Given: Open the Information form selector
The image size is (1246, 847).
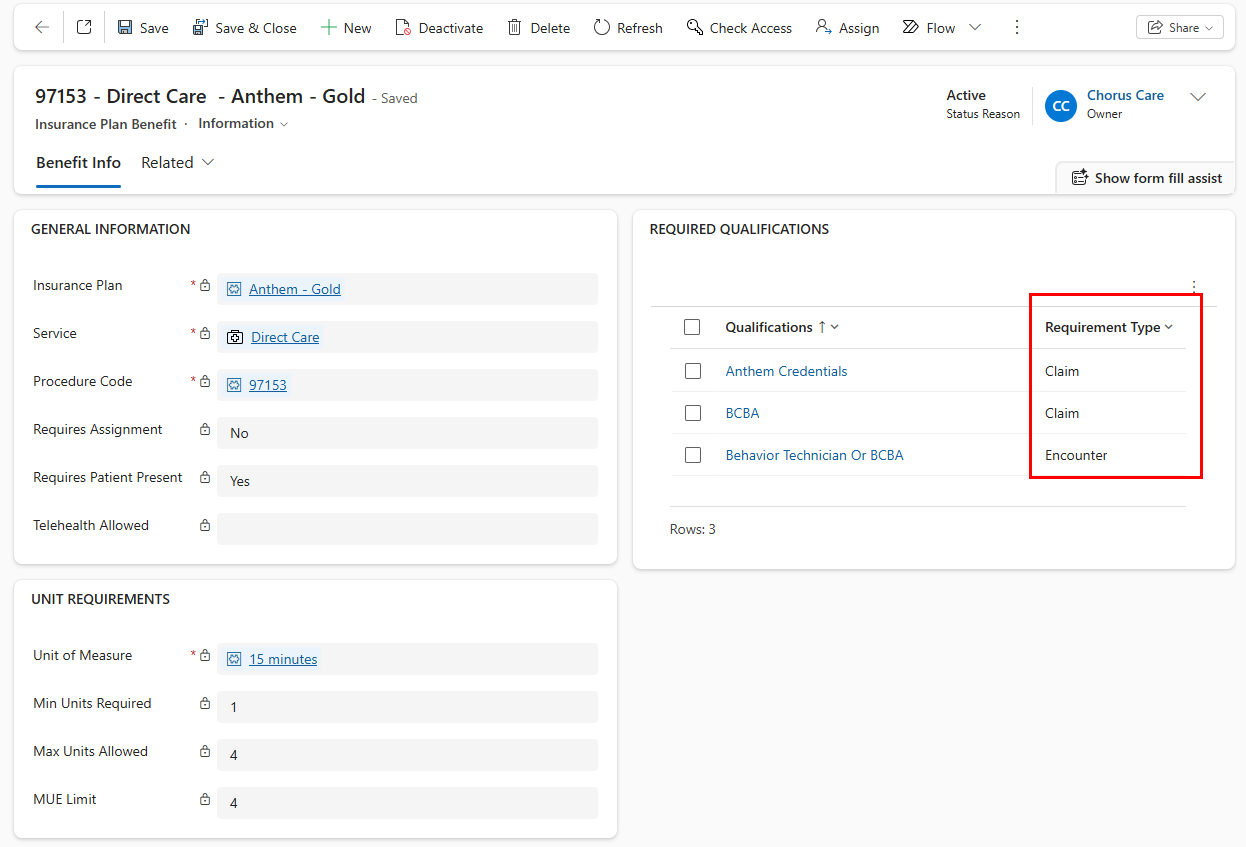Looking at the screenshot, I should coord(243,124).
